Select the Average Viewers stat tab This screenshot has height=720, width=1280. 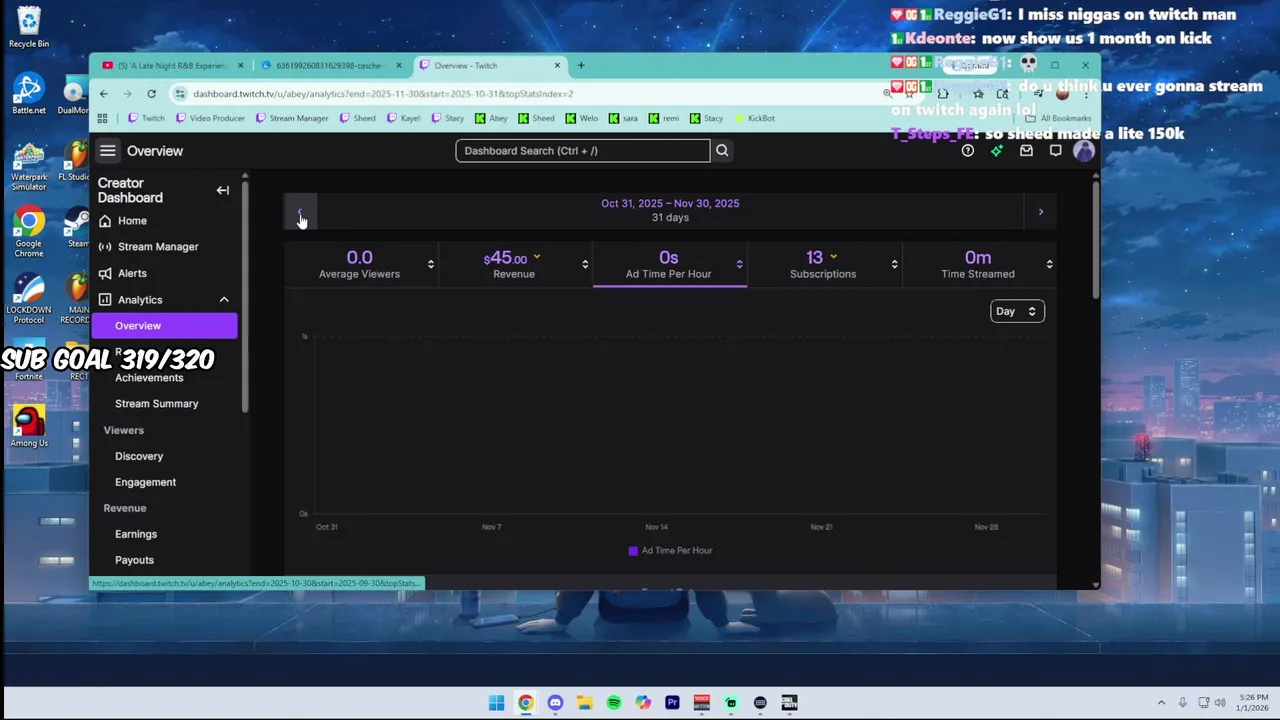coord(359,265)
